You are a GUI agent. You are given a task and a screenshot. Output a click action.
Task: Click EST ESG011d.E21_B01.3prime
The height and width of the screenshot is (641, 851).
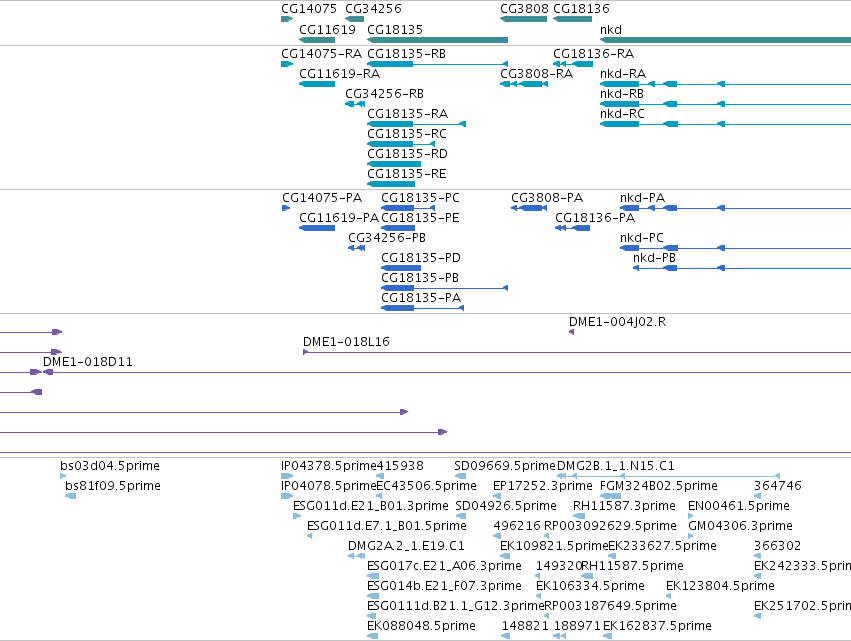coord(297,516)
